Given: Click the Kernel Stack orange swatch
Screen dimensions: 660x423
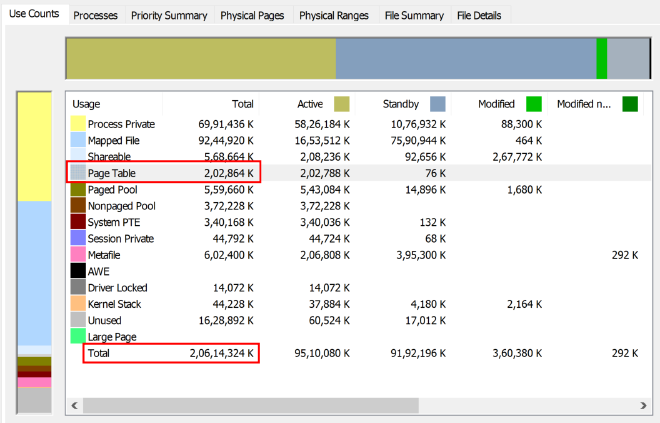Looking at the screenshot, I should (78, 304).
